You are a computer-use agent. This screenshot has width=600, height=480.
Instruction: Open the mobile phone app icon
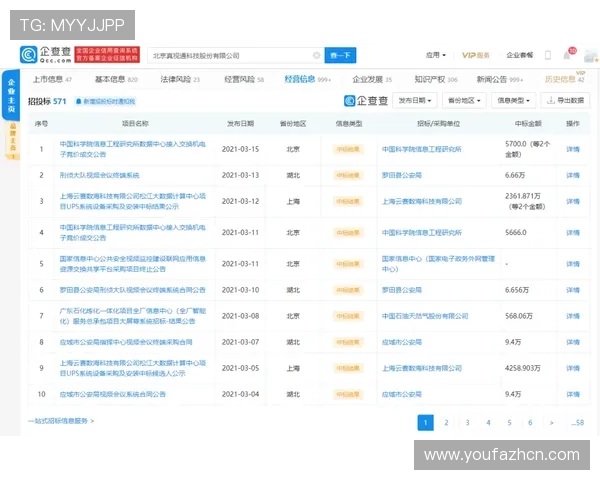(548, 56)
